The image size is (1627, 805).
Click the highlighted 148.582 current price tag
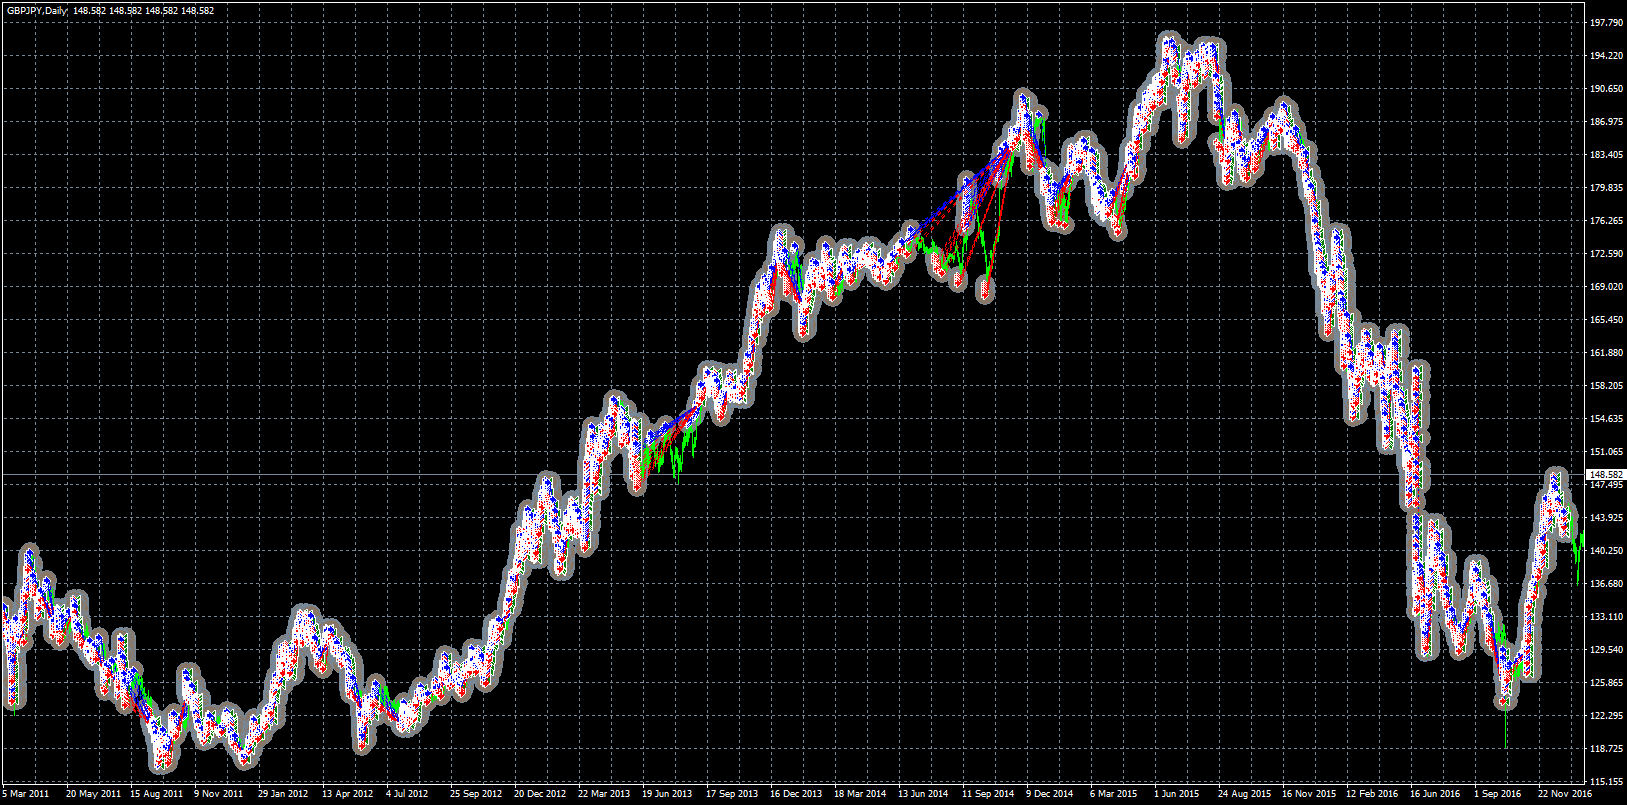(x=1606, y=475)
